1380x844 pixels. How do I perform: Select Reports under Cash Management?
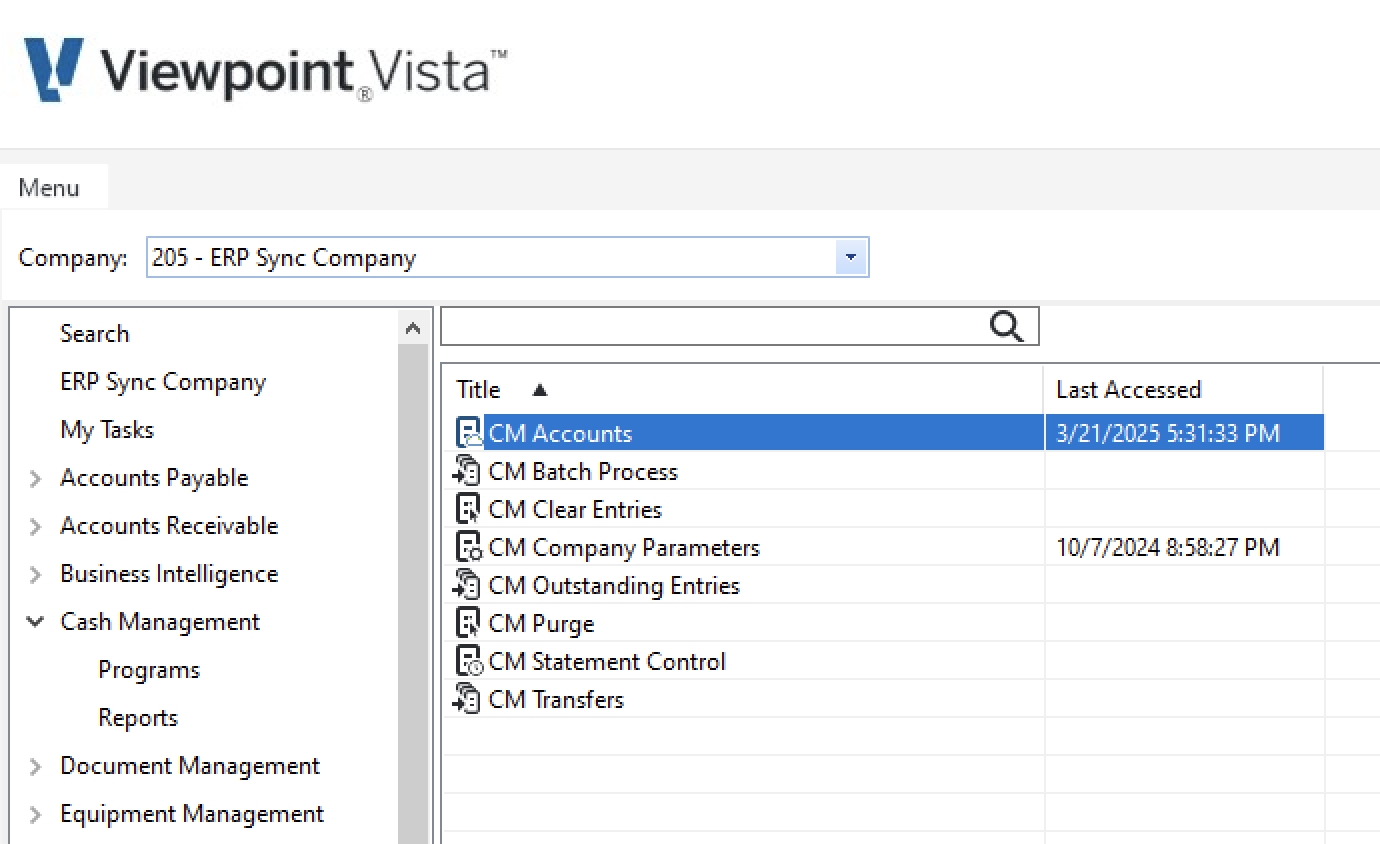(x=138, y=718)
